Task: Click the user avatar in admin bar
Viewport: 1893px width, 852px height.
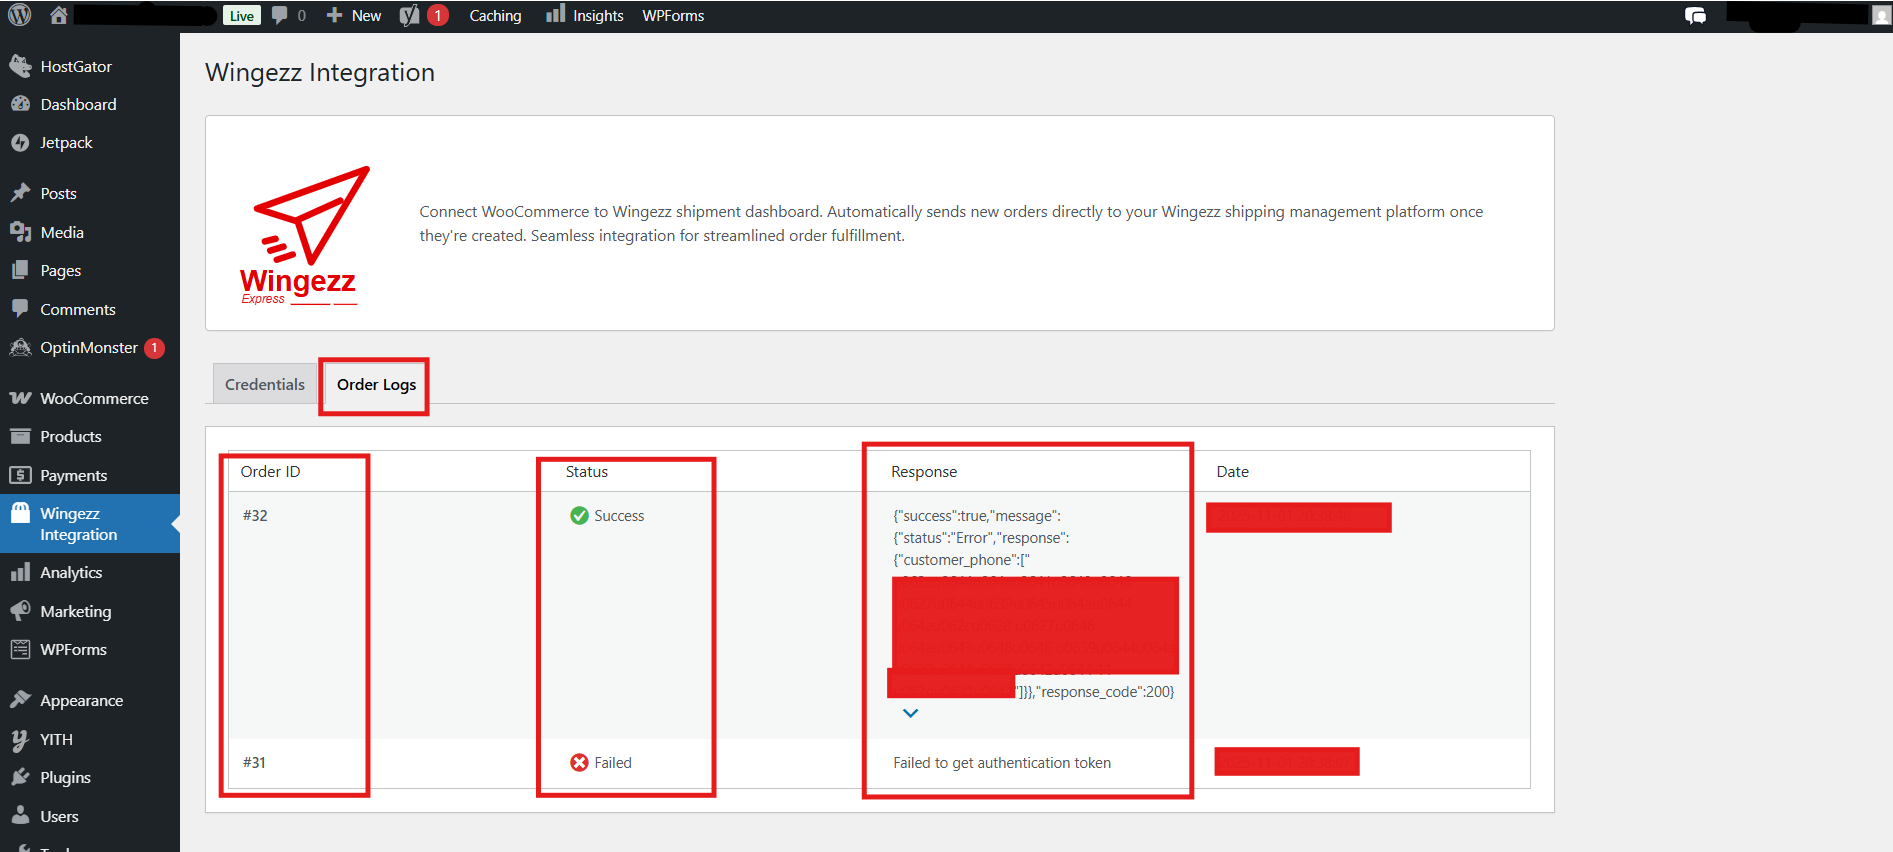Action: click(x=1881, y=15)
